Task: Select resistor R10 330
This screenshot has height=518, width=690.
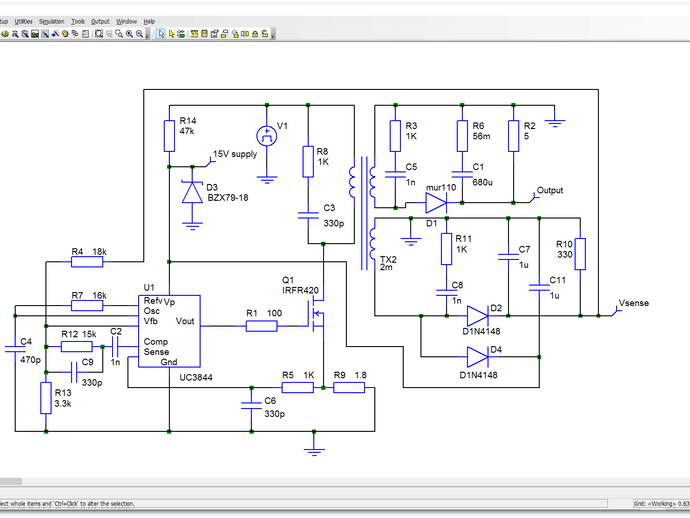Action: point(580,254)
